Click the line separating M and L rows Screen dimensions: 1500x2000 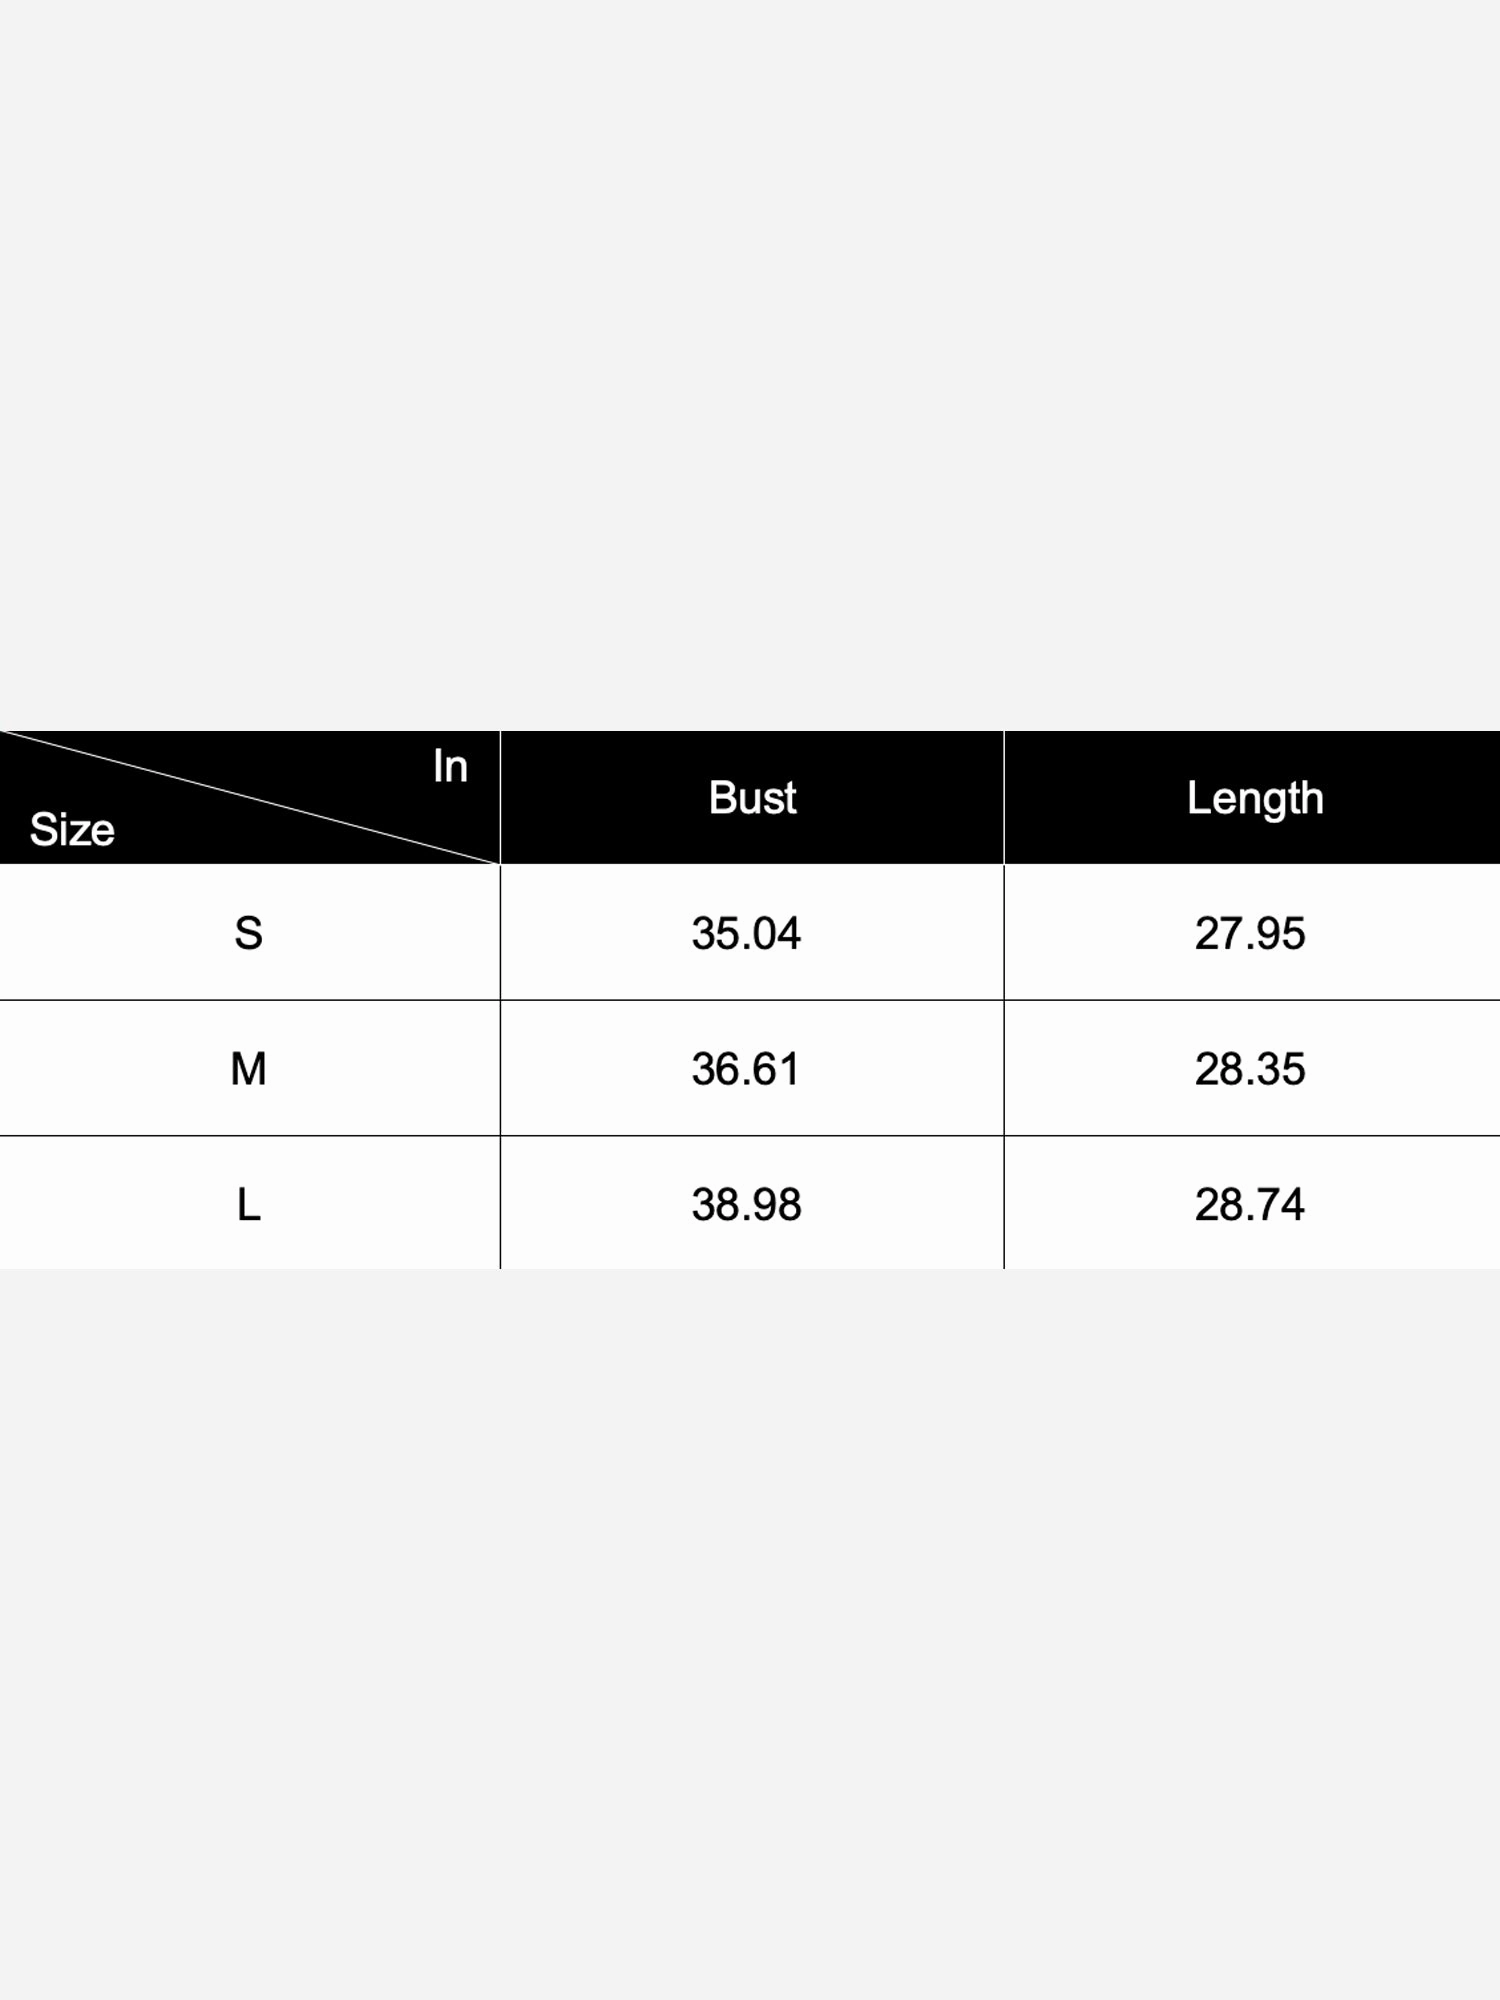pyautogui.click(x=750, y=1136)
